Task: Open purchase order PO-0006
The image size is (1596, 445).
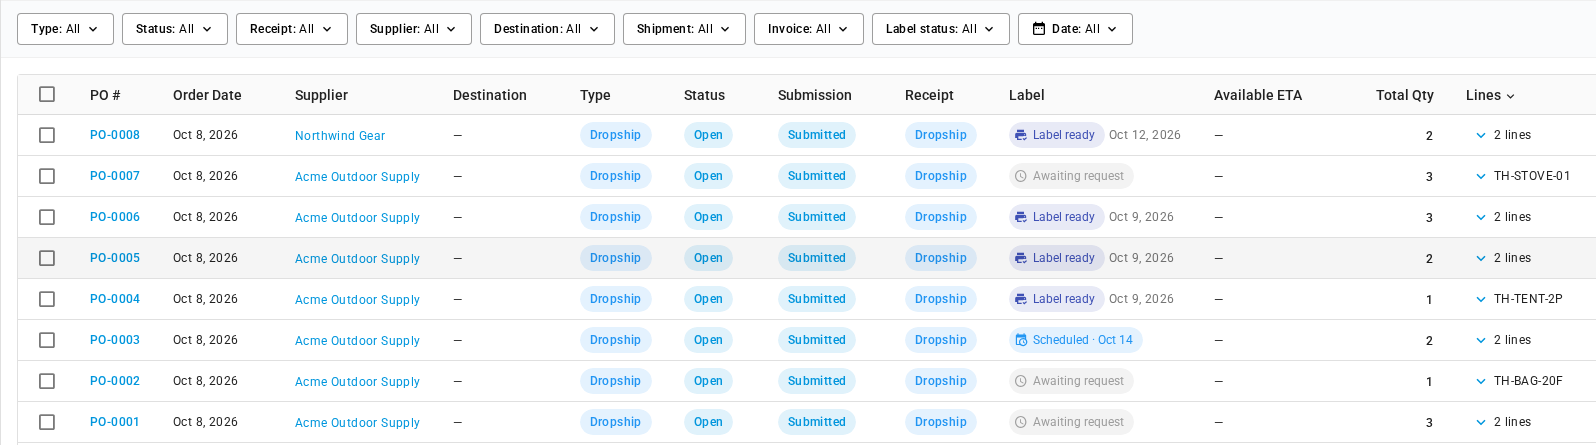Action: click(x=115, y=217)
